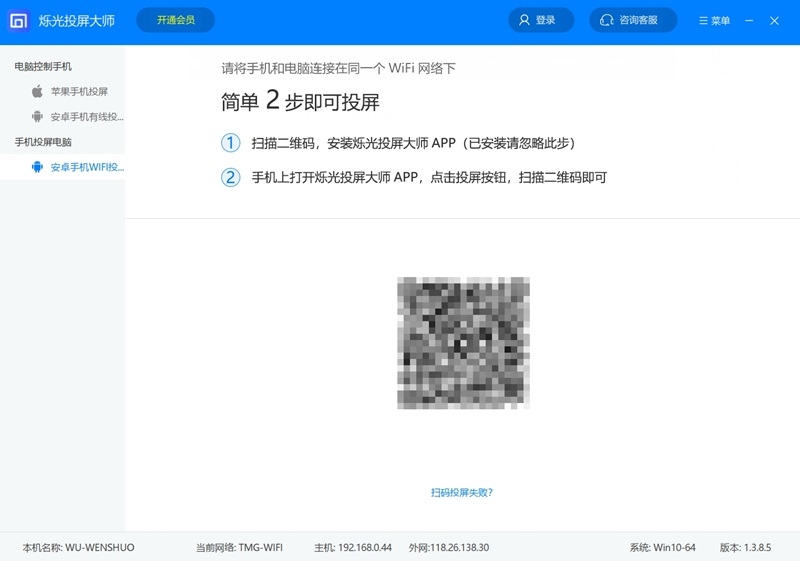Click the QR code image
The image size is (800, 561).
click(x=463, y=343)
